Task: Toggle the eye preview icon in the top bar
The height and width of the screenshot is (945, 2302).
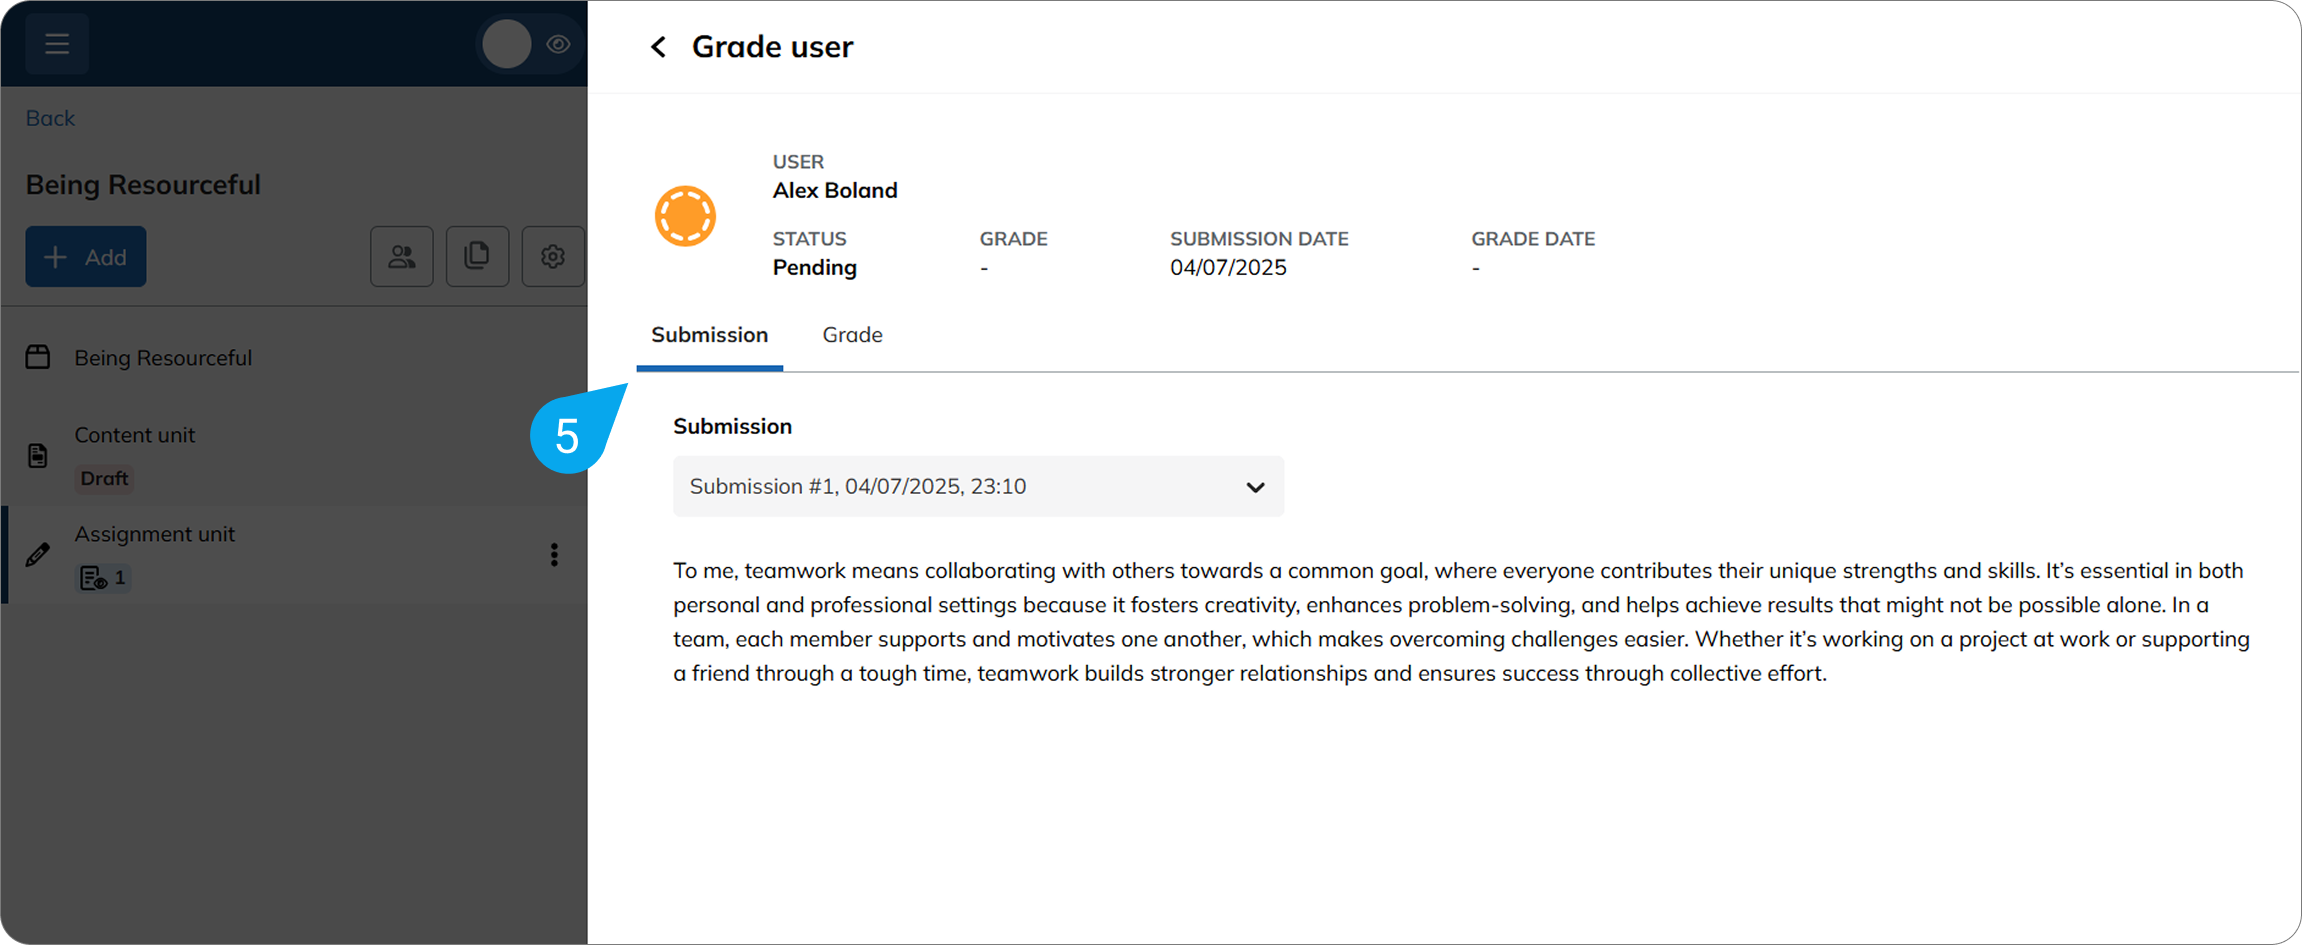Action: point(558,44)
